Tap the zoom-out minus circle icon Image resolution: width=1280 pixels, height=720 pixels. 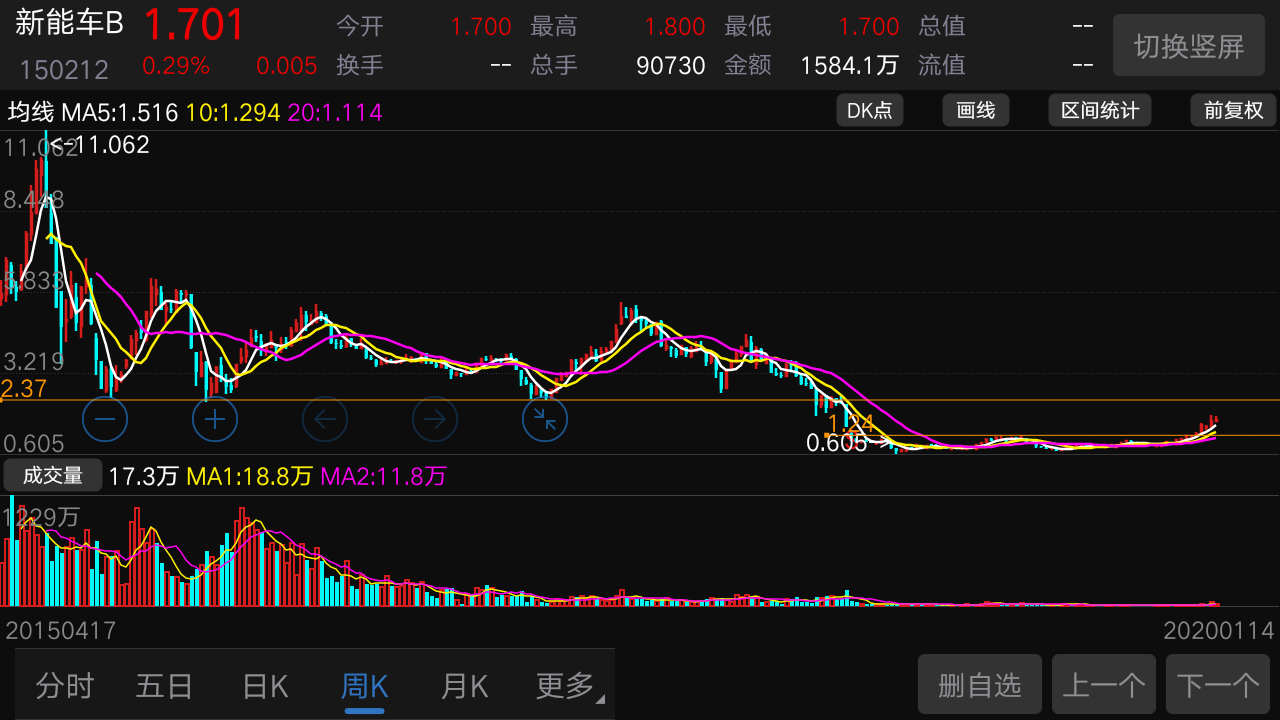click(105, 419)
